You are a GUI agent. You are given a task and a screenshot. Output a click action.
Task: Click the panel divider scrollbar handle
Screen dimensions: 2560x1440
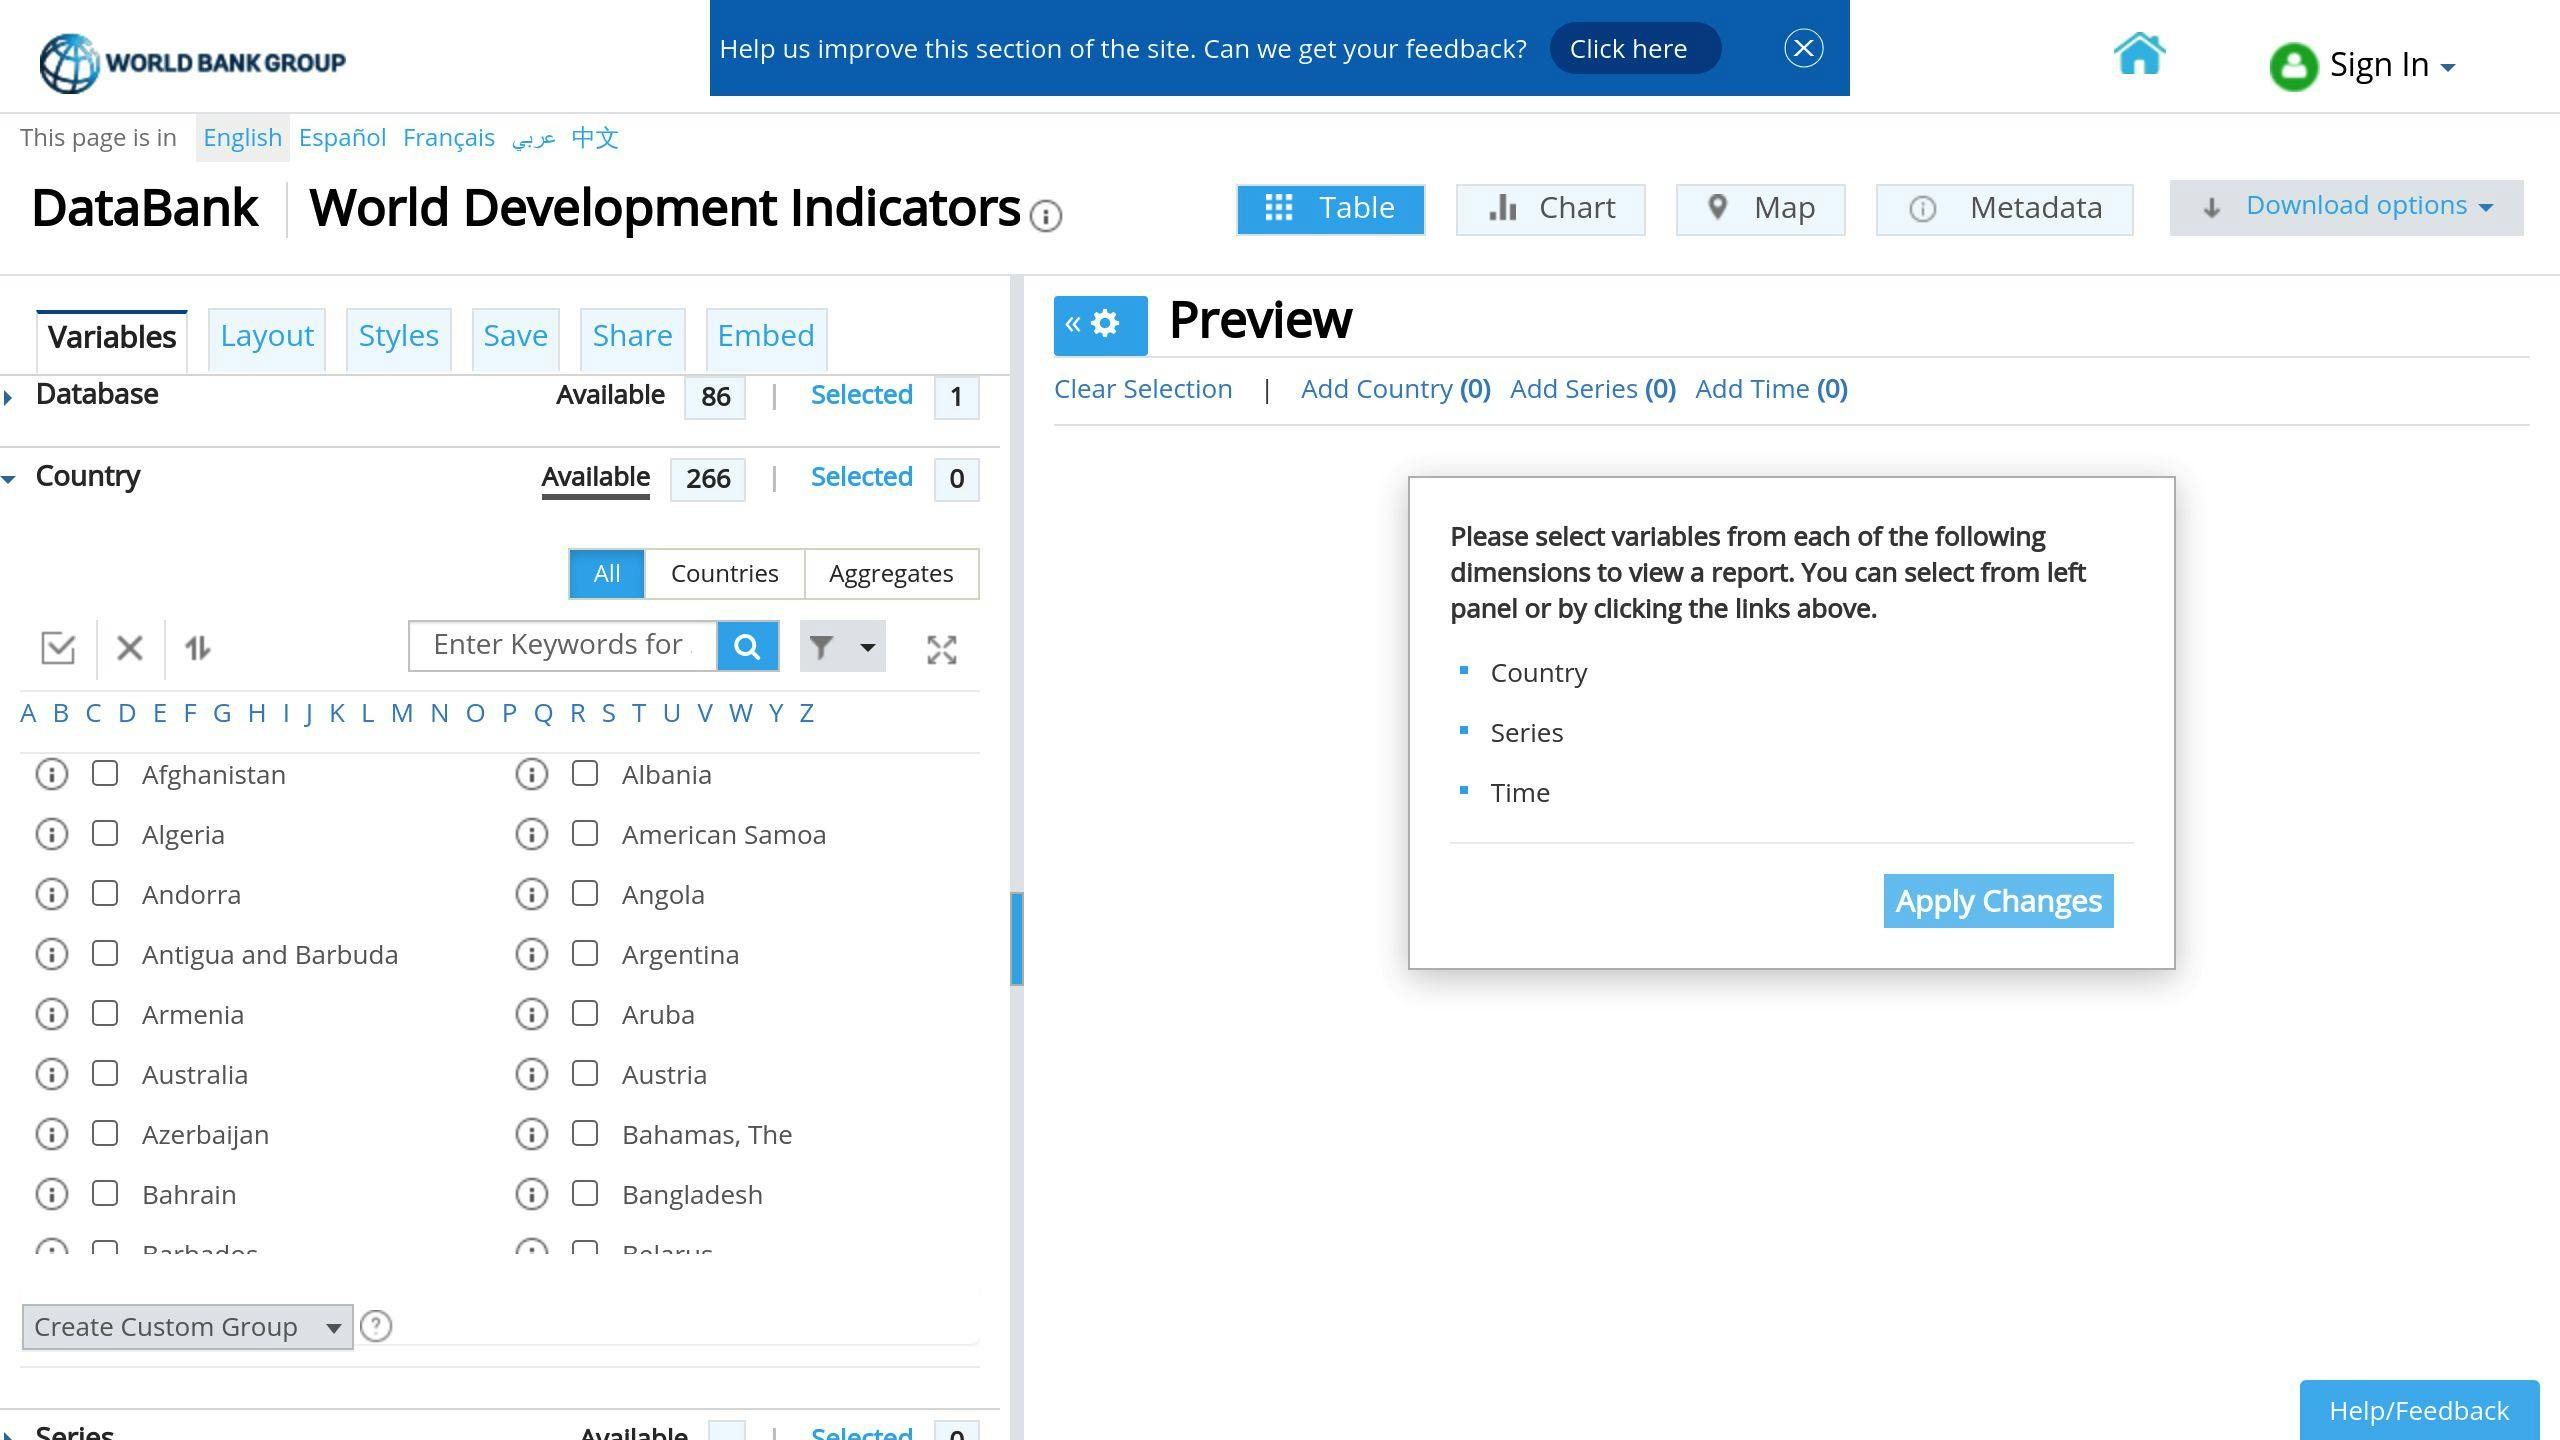(x=1017, y=938)
